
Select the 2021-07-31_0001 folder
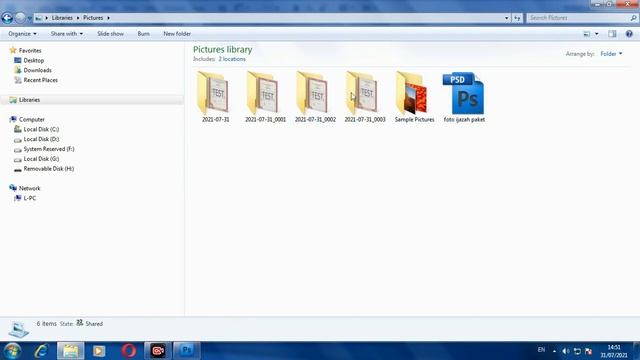coord(265,97)
